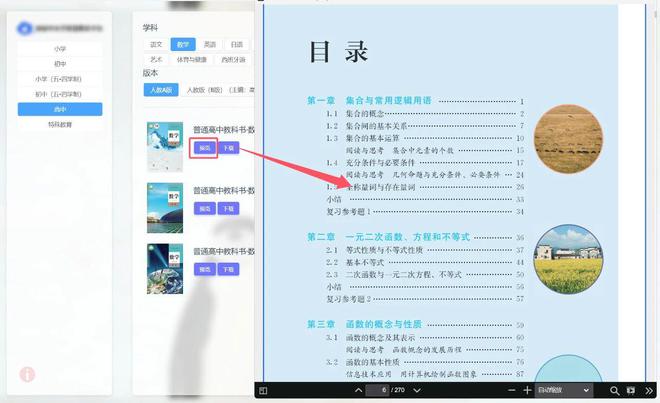Select the 人教A版 edition tab
660x403 pixels.
161,90
